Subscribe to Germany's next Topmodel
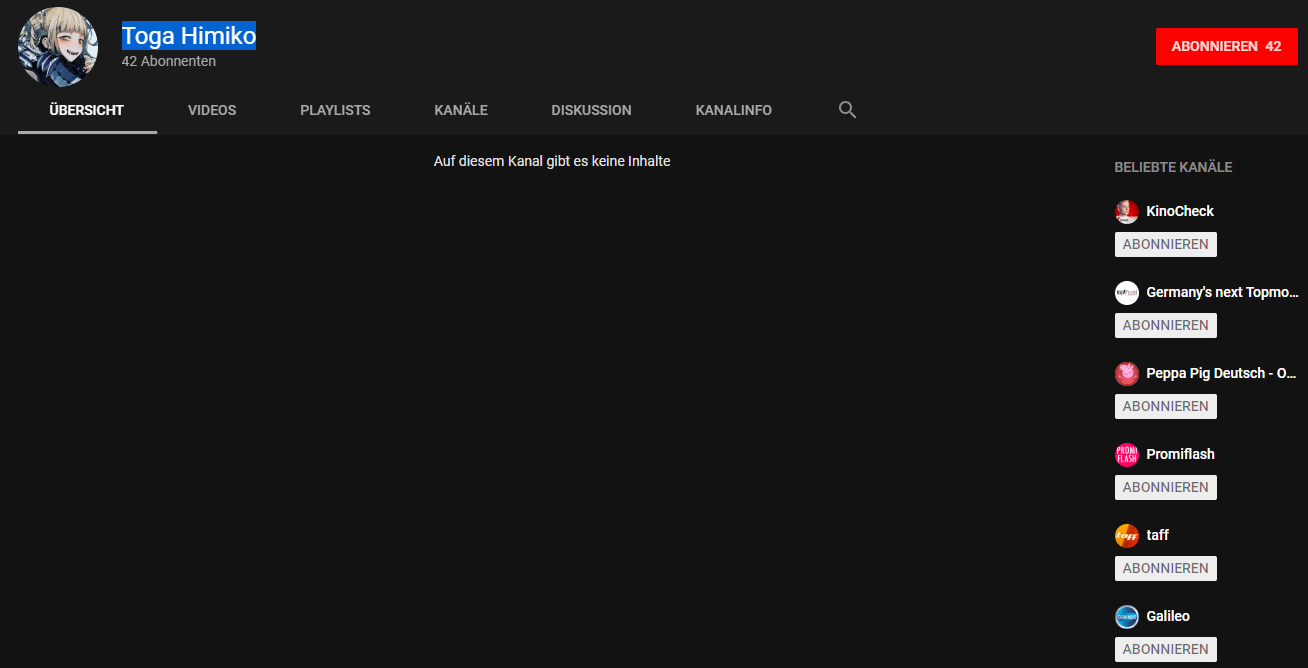Image resolution: width=1308 pixels, height=668 pixels. tap(1166, 325)
